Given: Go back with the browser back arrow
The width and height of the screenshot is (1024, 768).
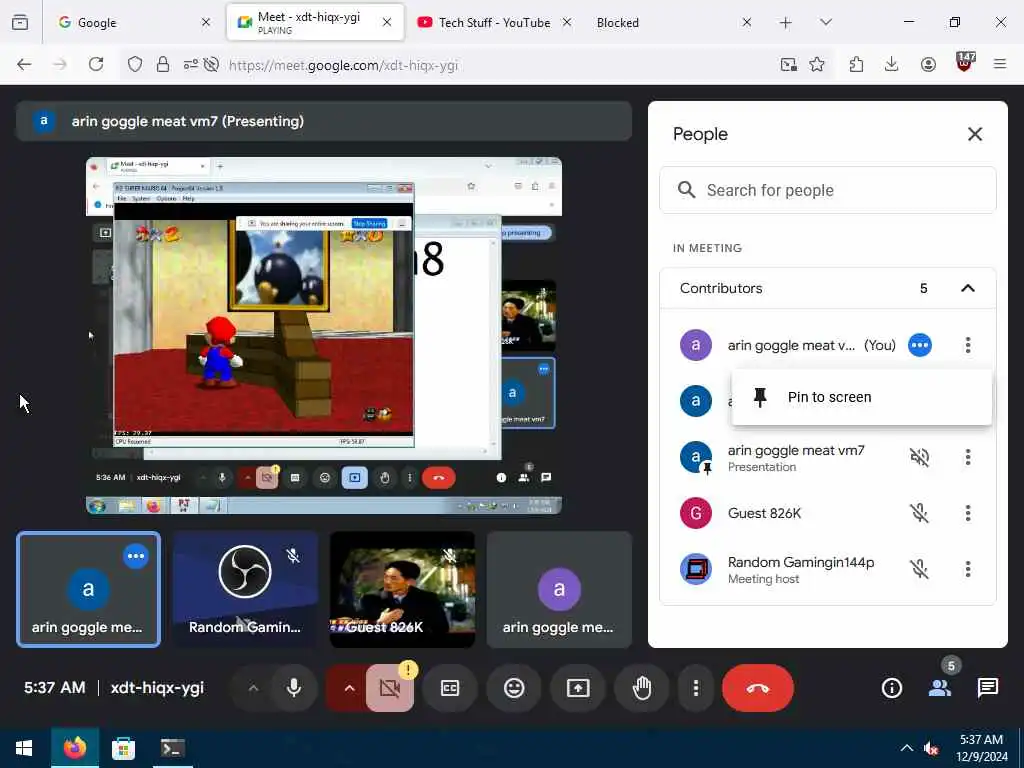Looking at the screenshot, I should (24, 65).
